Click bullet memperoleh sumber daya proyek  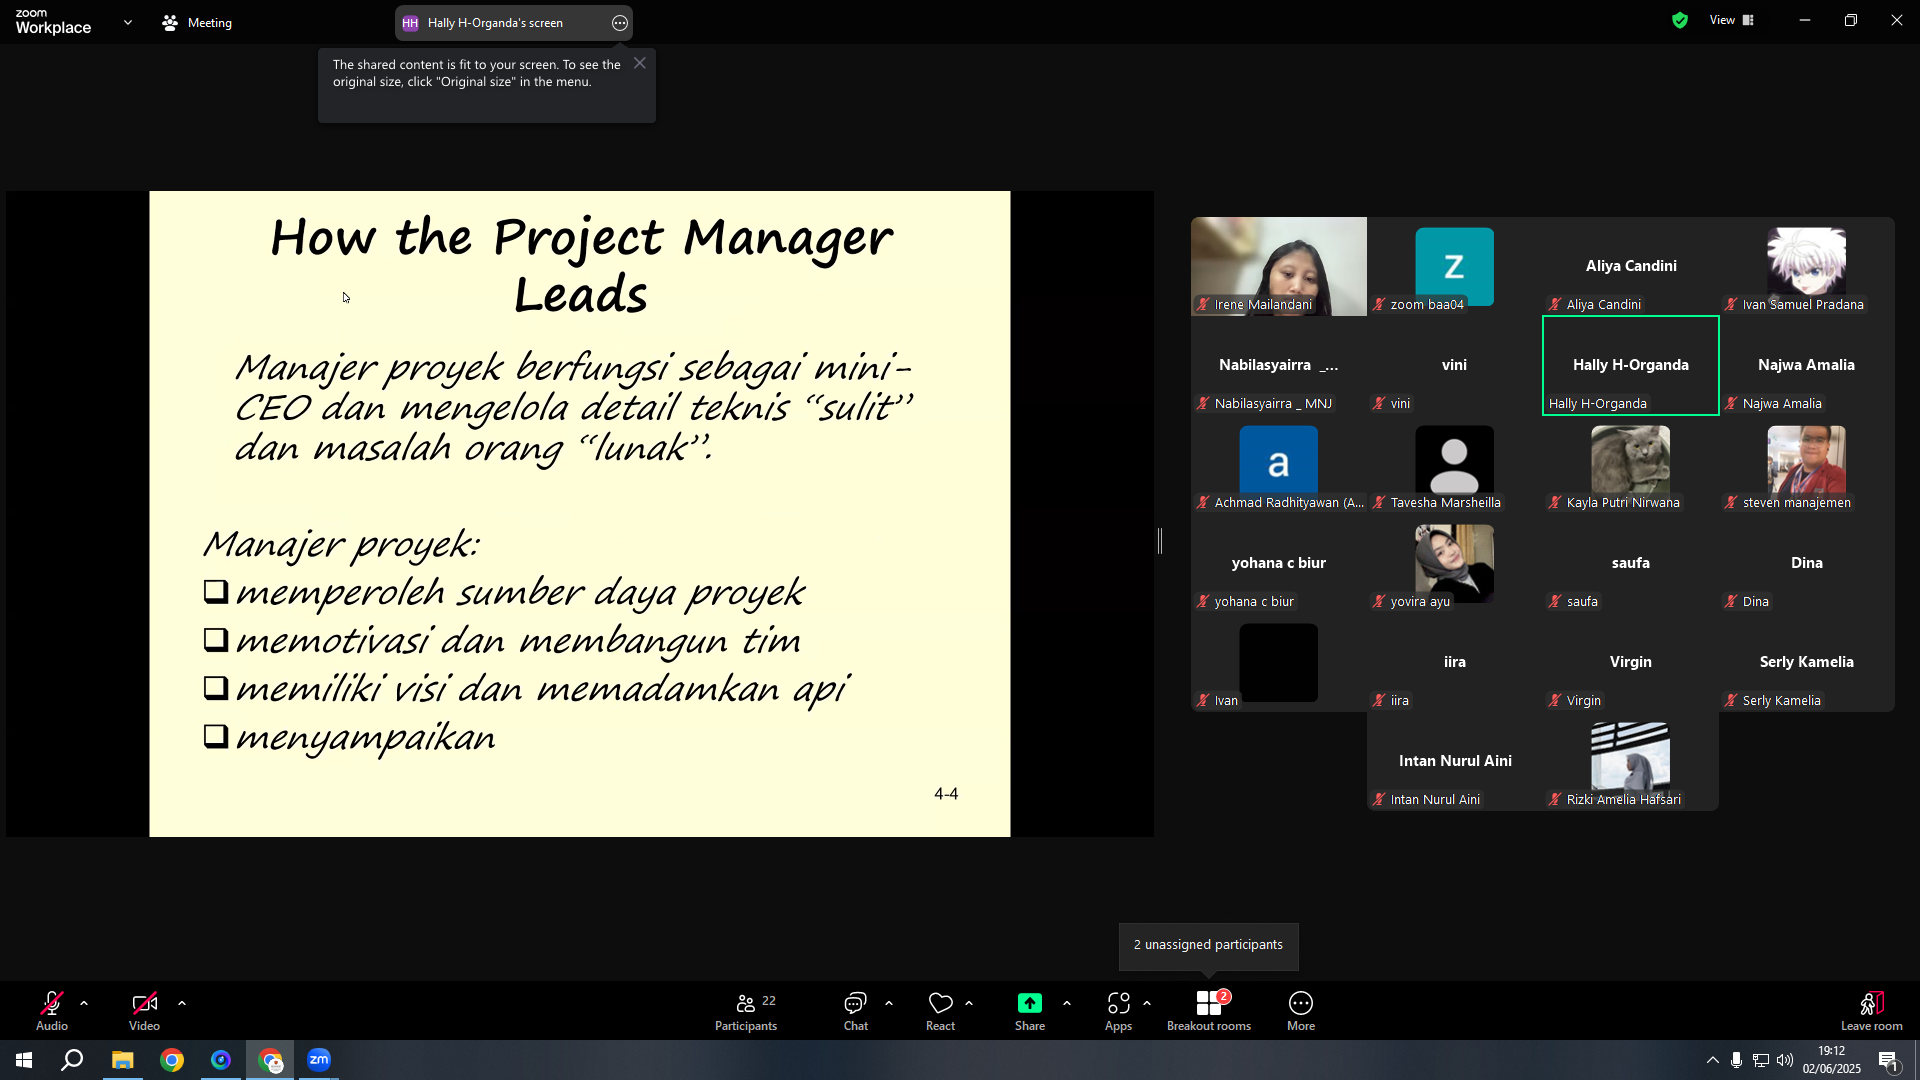click(x=519, y=593)
